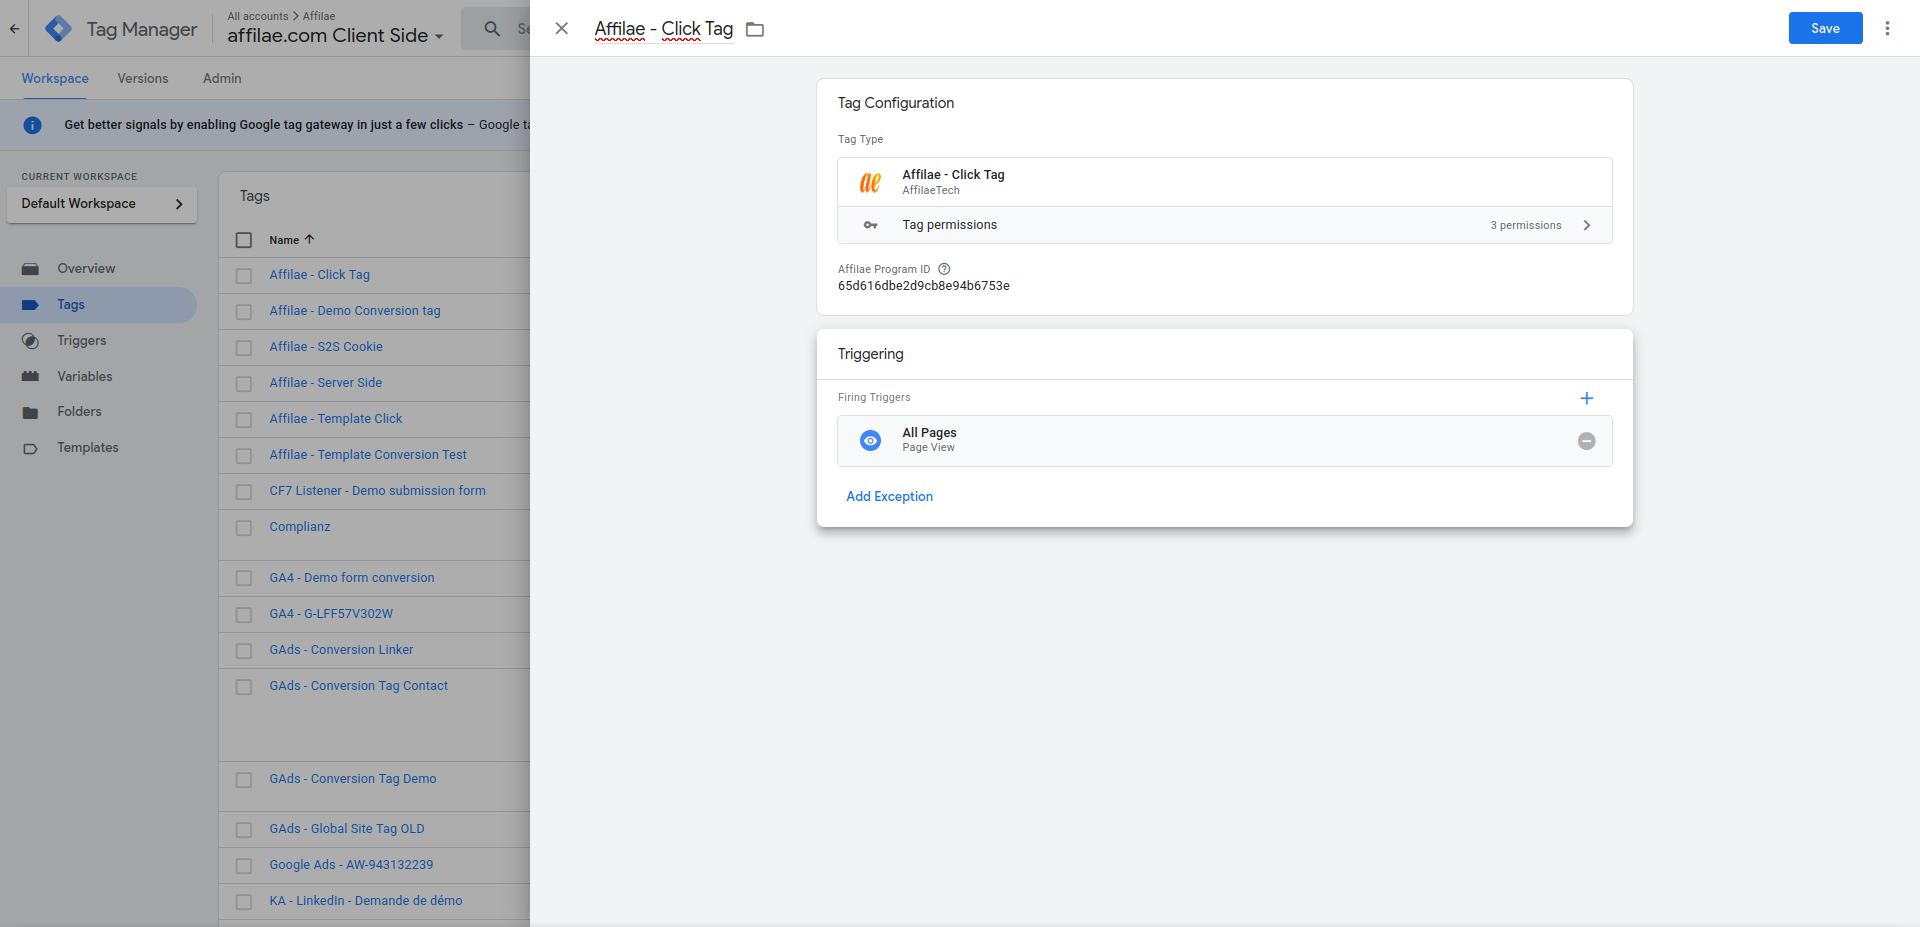The width and height of the screenshot is (1920, 927).
Task: Remove the All Pages trigger
Action: (1586, 441)
